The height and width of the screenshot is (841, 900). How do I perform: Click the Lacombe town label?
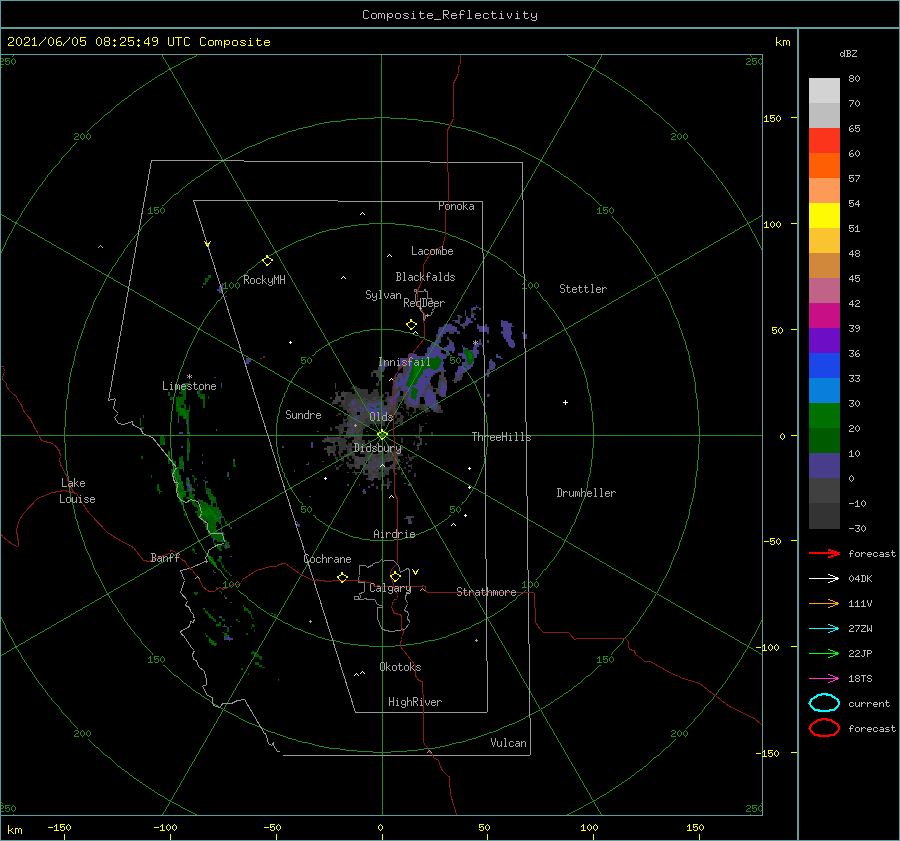pos(432,251)
